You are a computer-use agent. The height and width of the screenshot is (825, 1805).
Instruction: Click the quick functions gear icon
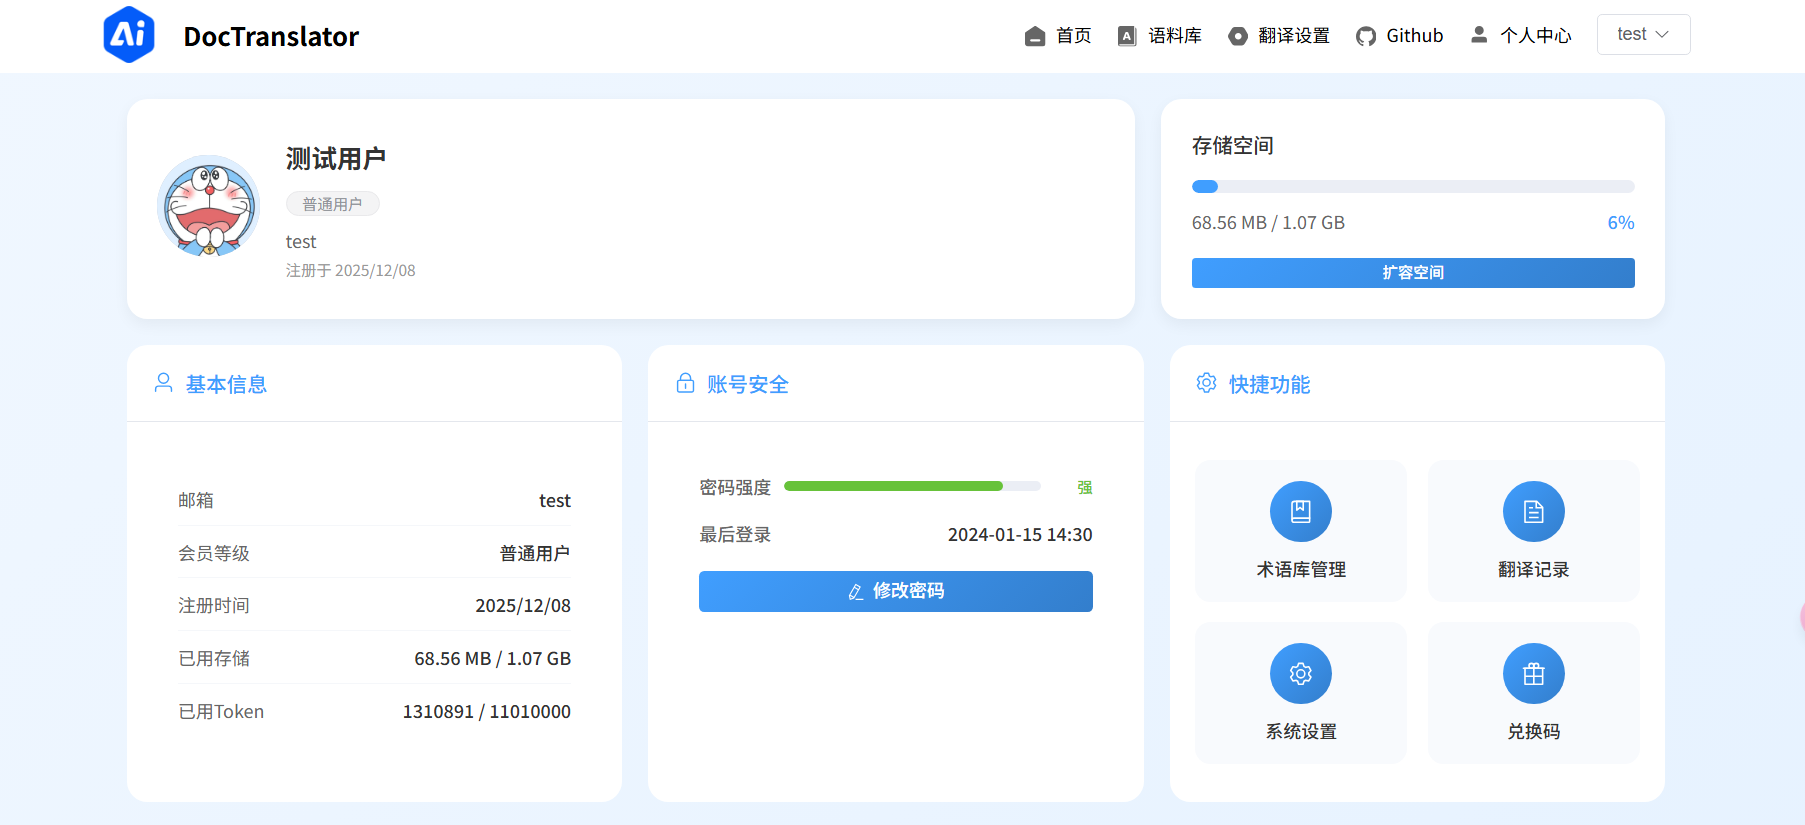[1206, 384]
